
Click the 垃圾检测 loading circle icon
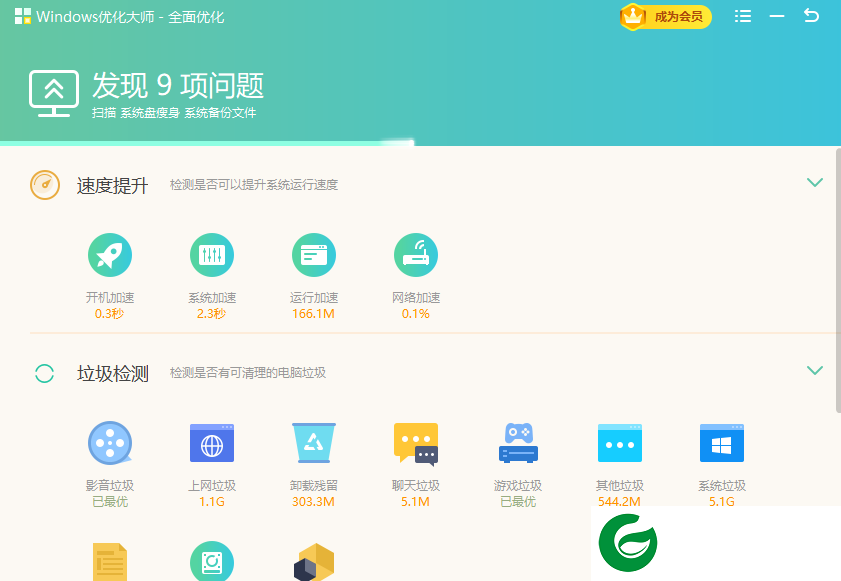coord(45,373)
